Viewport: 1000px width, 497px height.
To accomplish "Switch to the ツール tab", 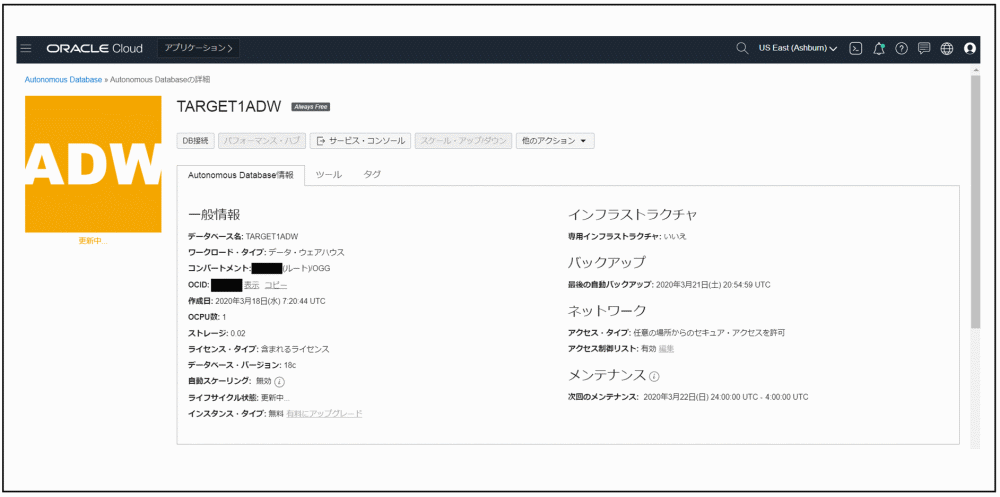I will 329,175.
